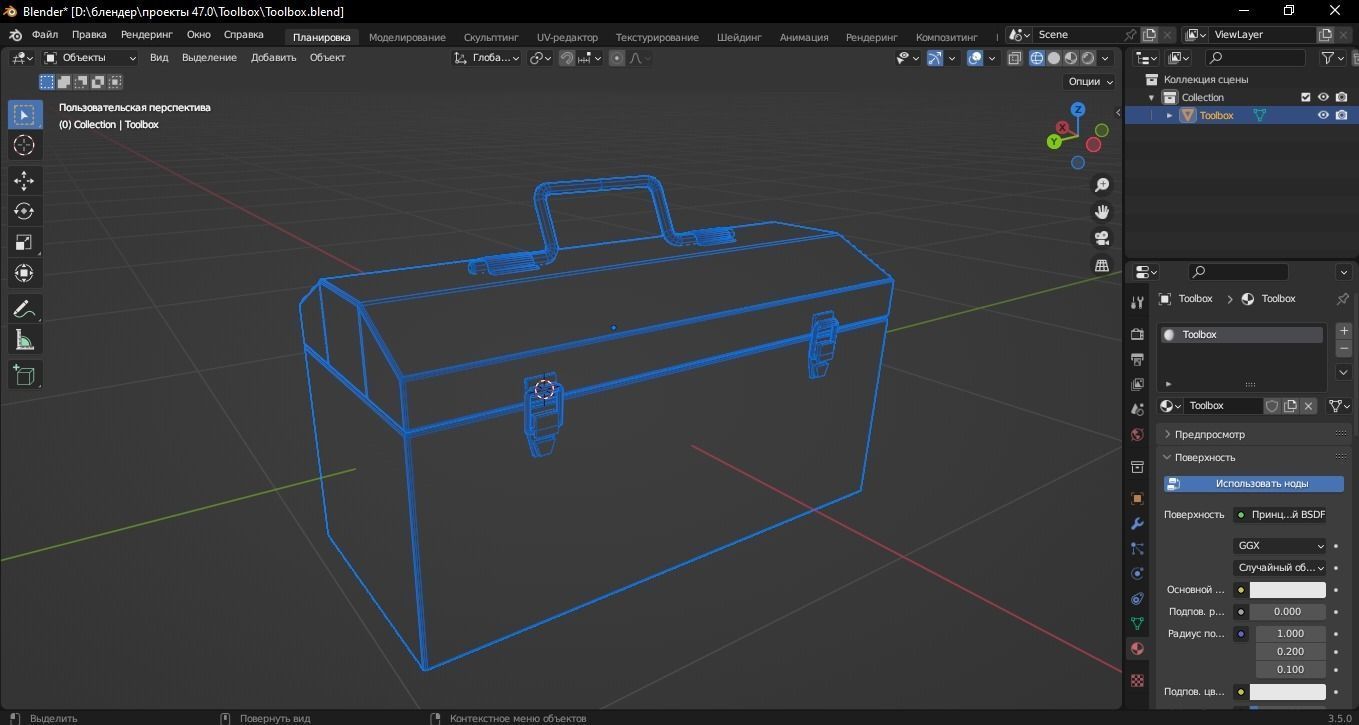Switch viewport to Solid shading mode
The height and width of the screenshot is (725, 1359).
coord(1053,57)
